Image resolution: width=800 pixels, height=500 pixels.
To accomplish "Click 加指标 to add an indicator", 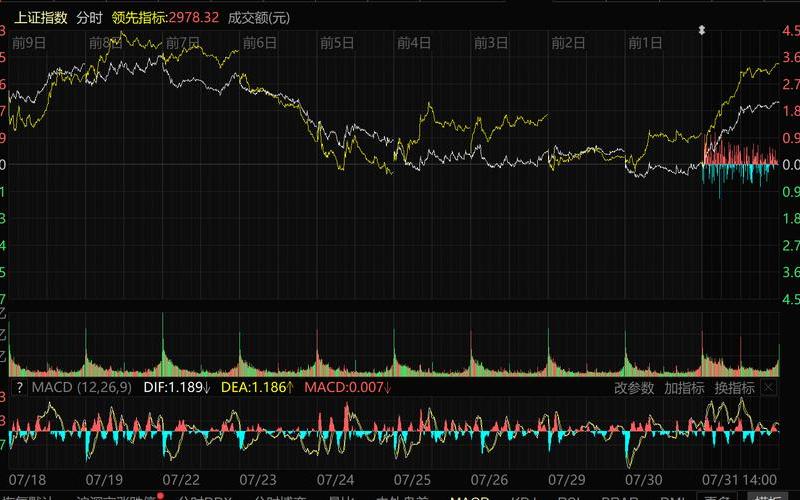I will pyautogui.click(x=684, y=387).
